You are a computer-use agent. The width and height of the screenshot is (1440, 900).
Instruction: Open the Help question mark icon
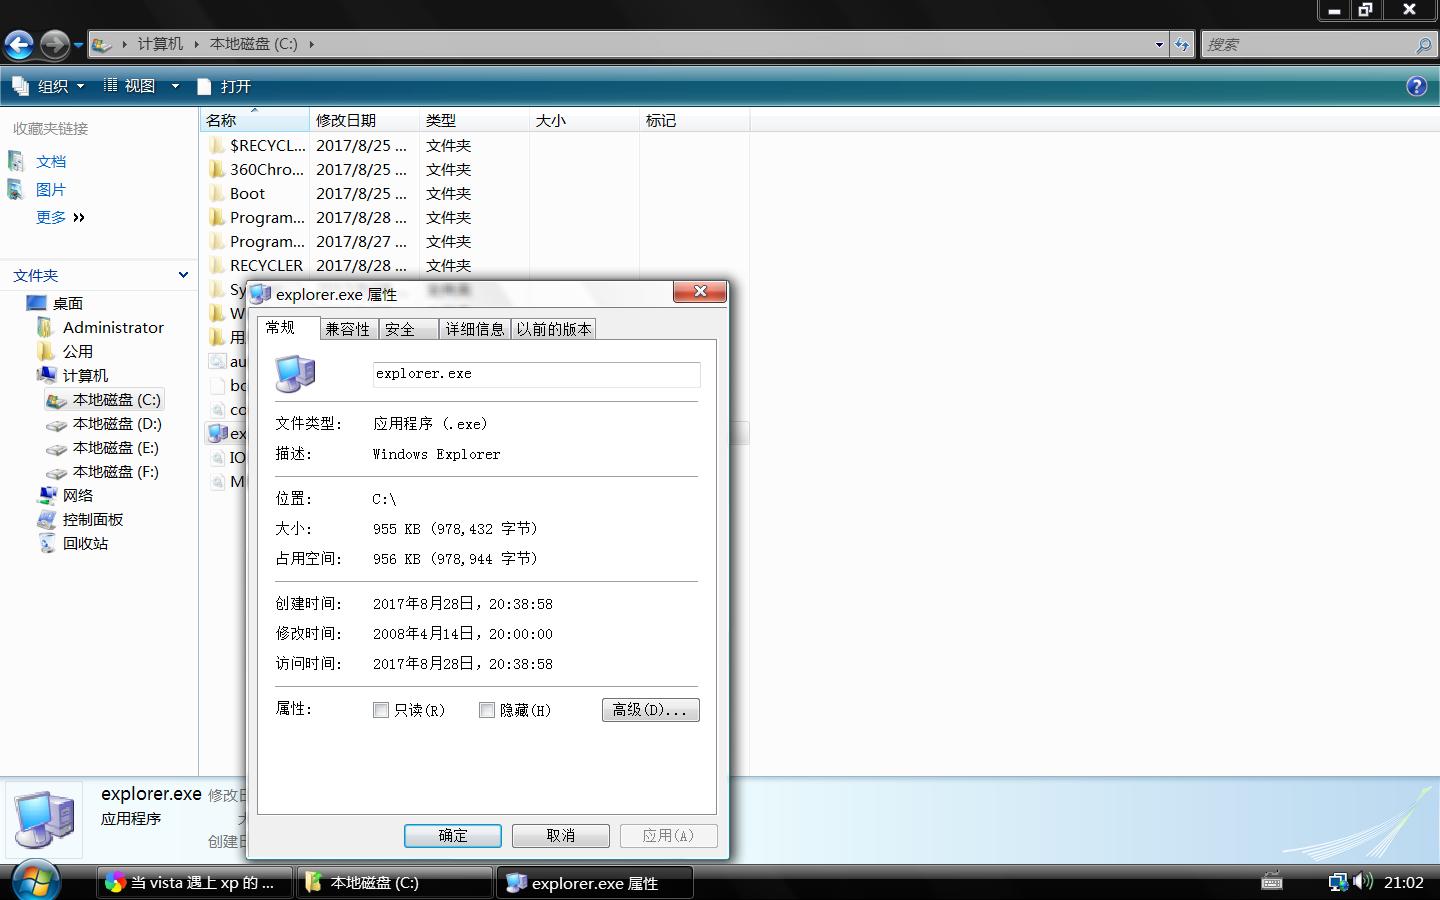point(1416,86)
